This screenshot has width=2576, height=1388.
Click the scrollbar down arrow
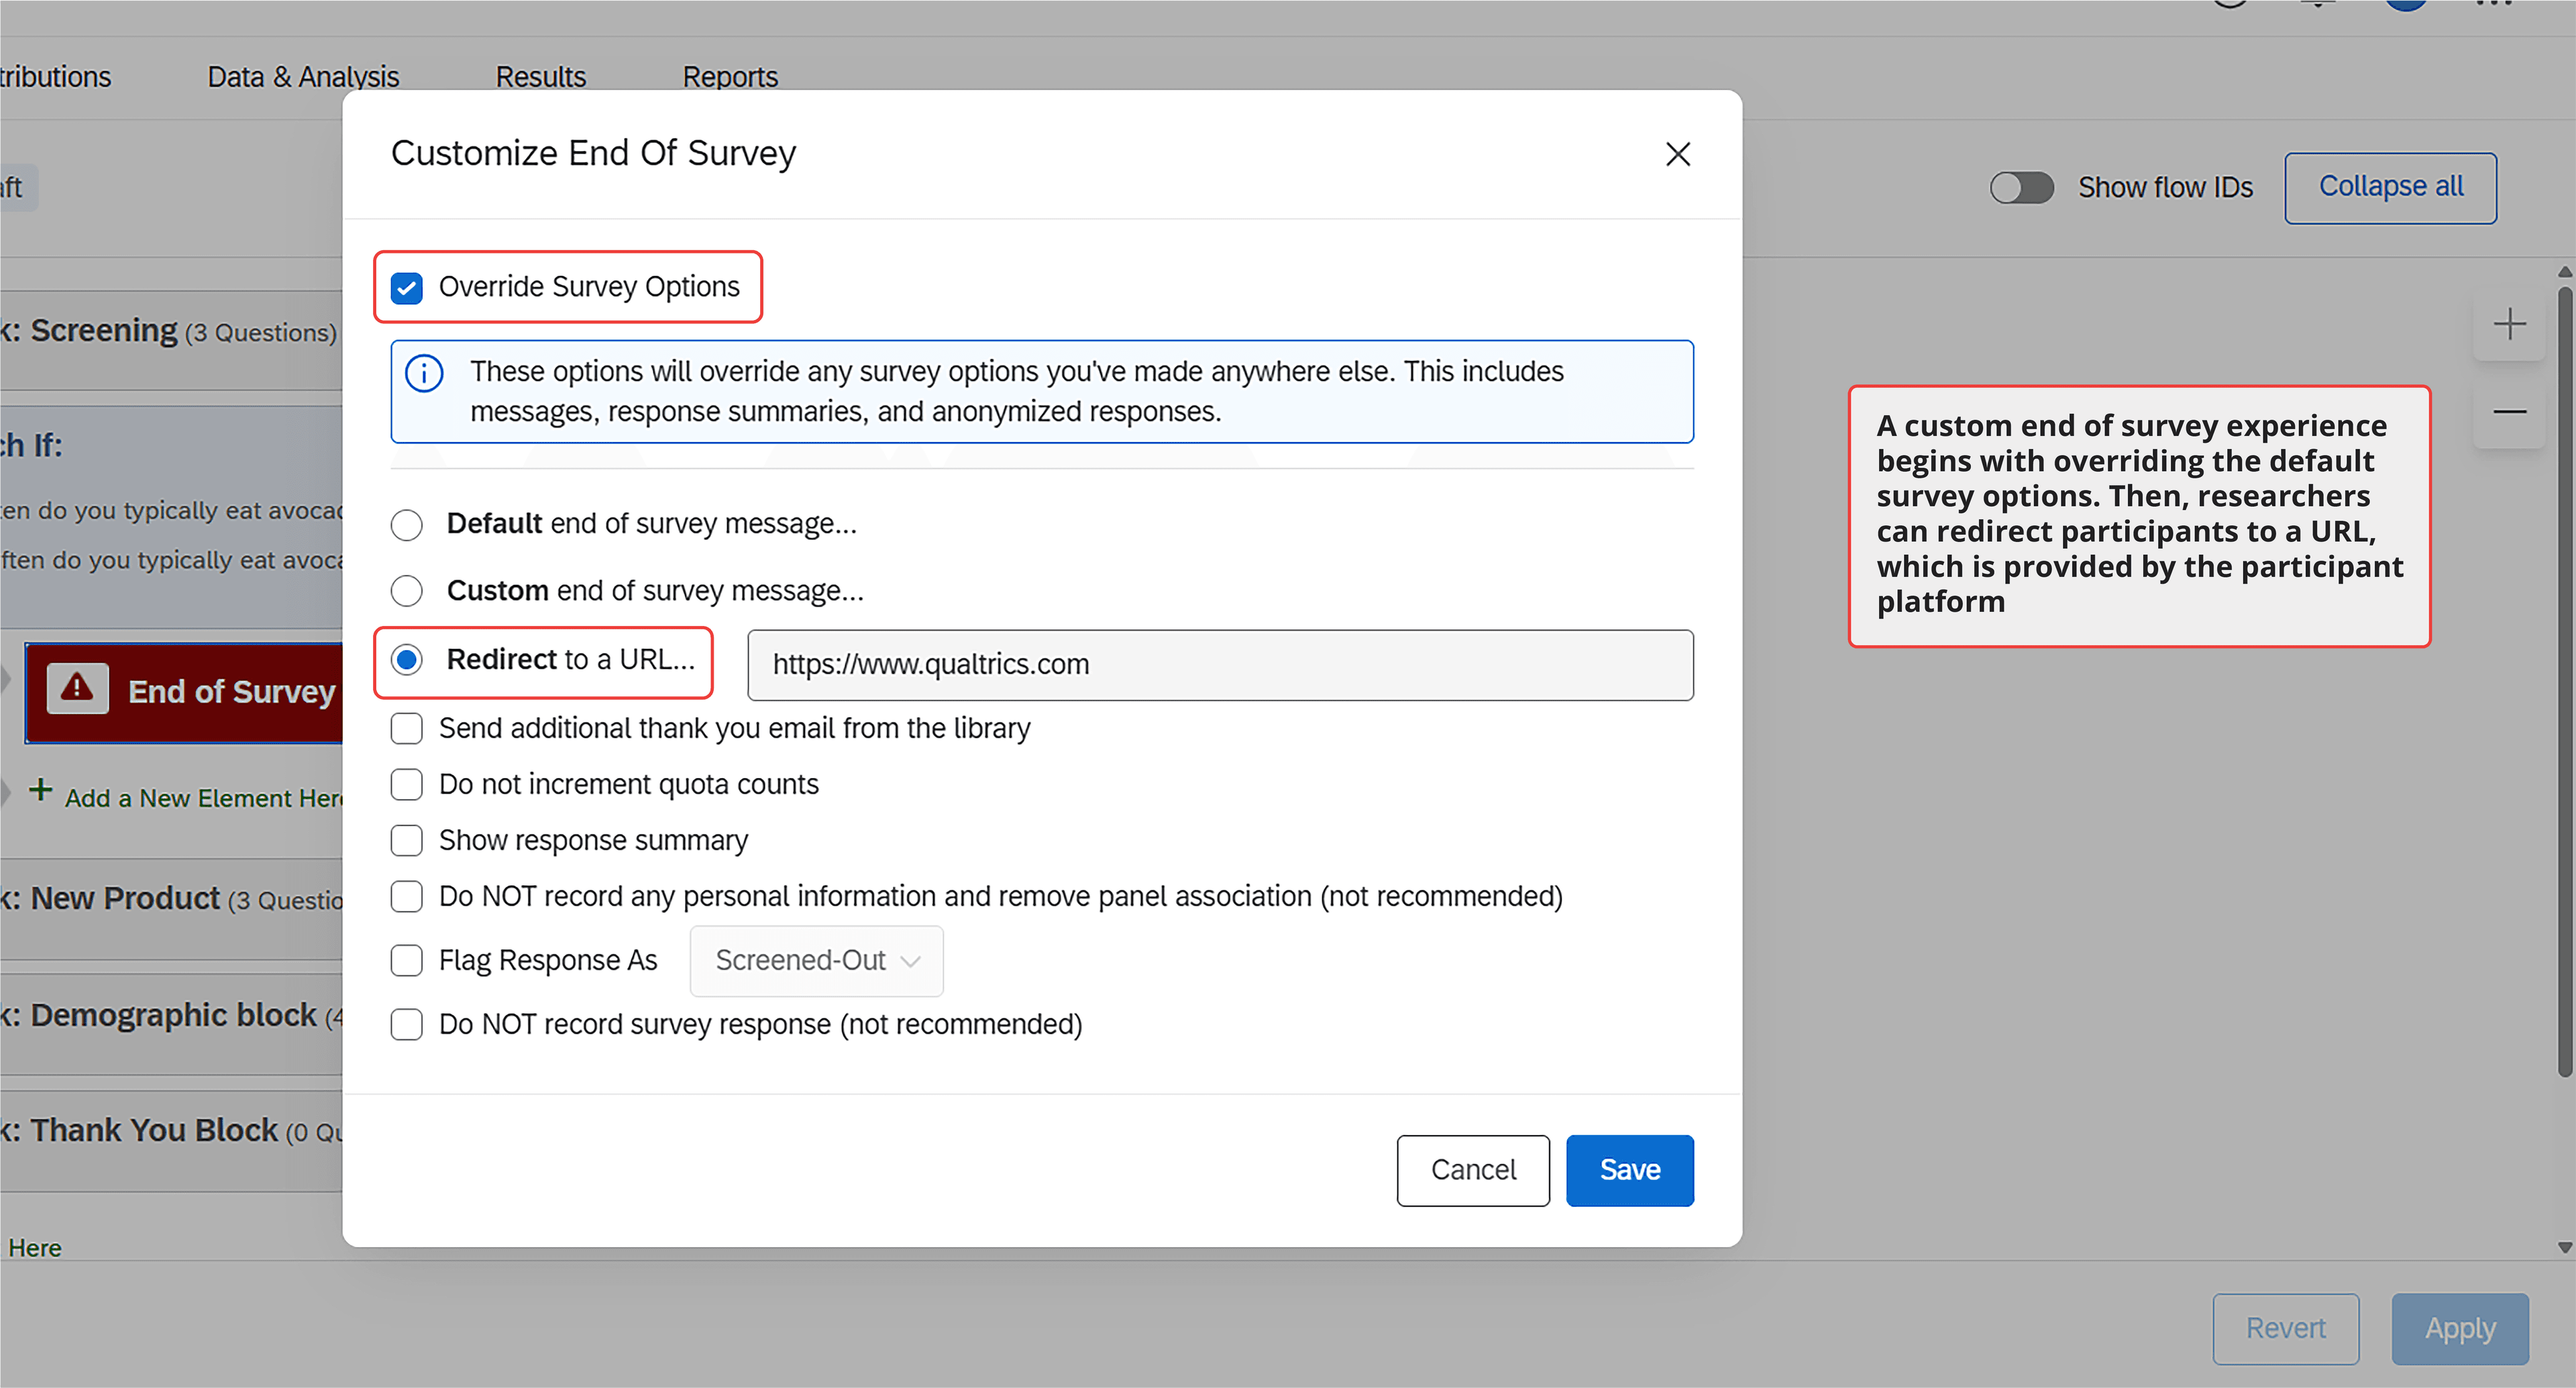(2565, 1247)
